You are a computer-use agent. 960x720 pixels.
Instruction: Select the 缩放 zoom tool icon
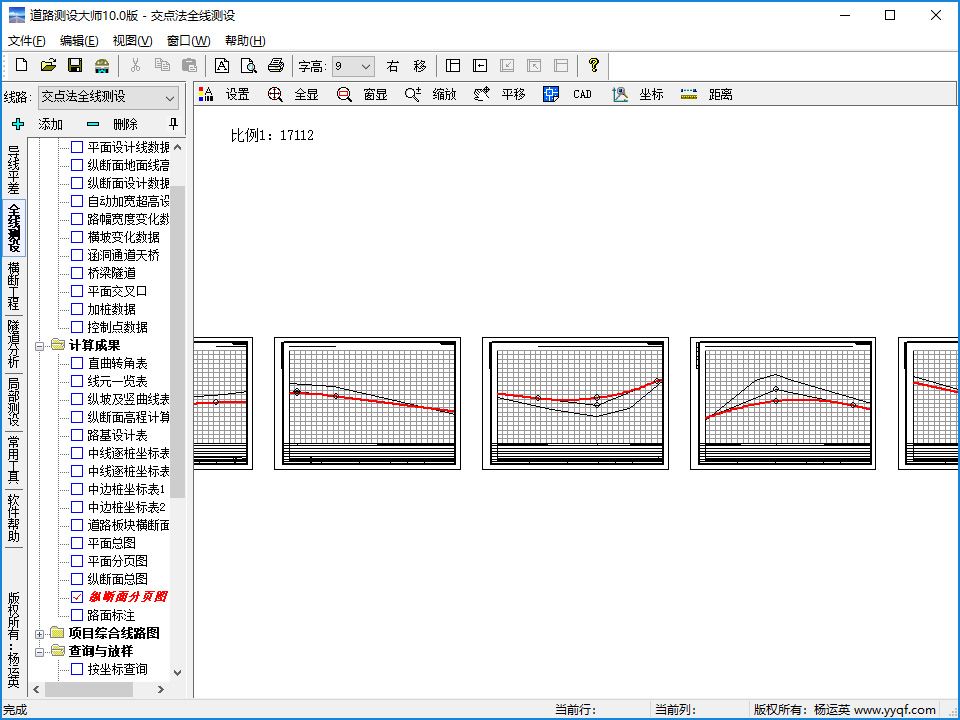(413, 94)
